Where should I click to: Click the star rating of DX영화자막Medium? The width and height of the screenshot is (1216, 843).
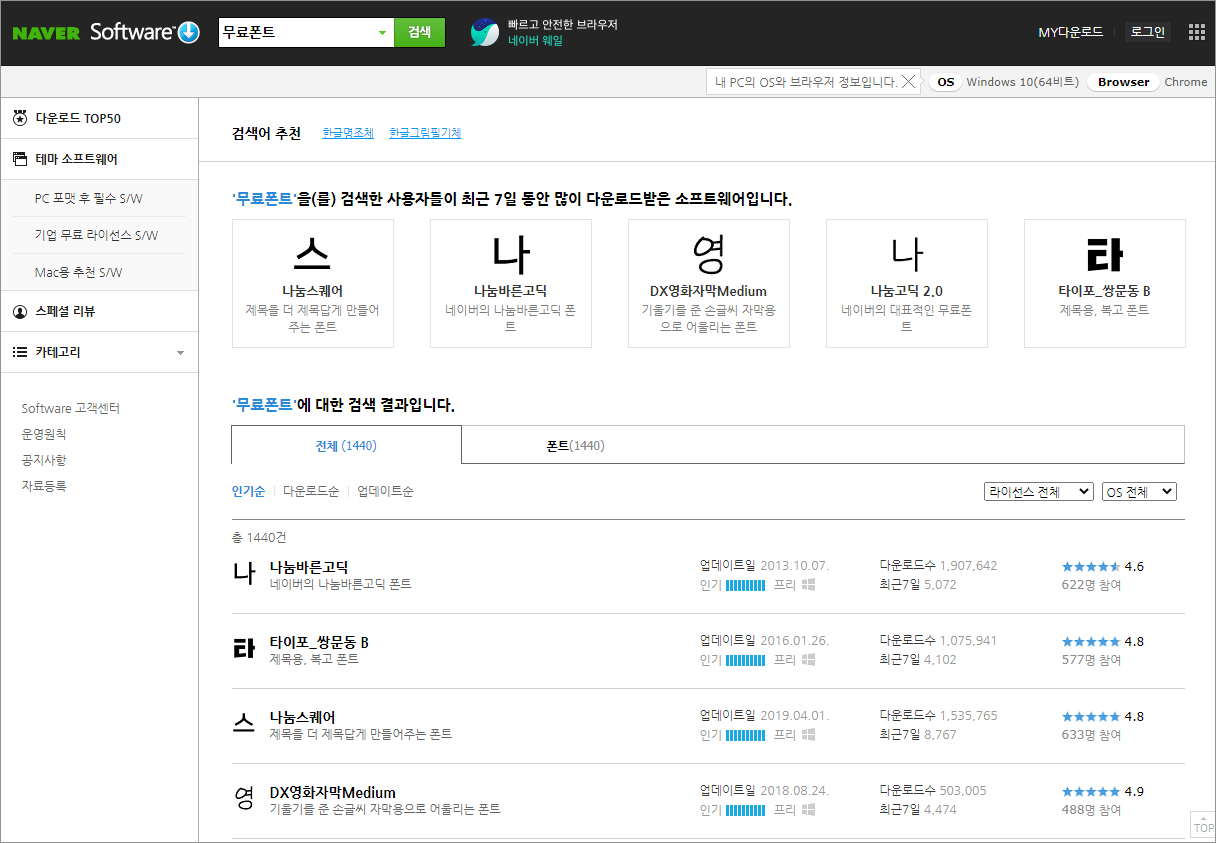(1091, 791)
